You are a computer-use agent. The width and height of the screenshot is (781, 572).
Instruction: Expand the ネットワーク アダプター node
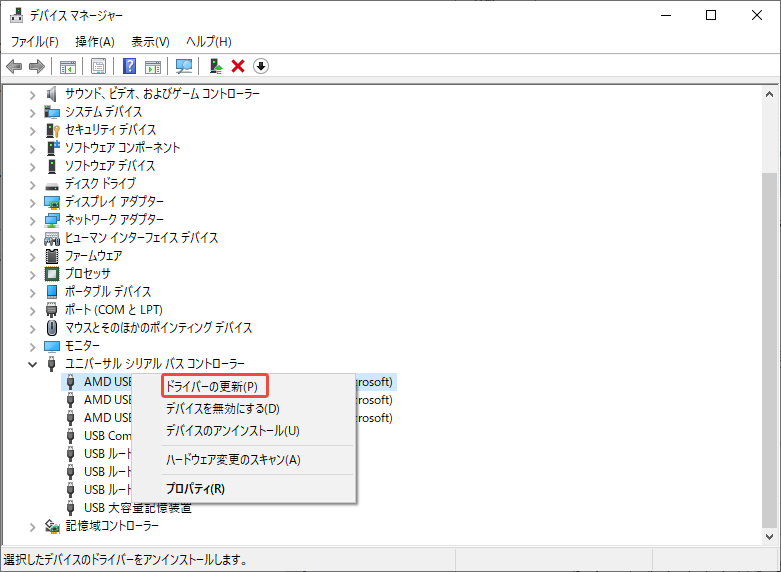32,221
